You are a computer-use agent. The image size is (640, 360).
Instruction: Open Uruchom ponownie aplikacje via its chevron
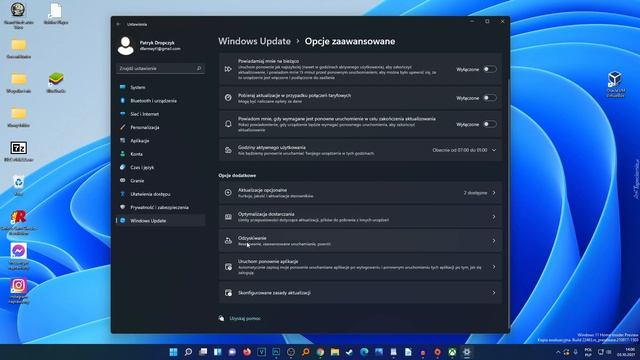pos(494,267)
